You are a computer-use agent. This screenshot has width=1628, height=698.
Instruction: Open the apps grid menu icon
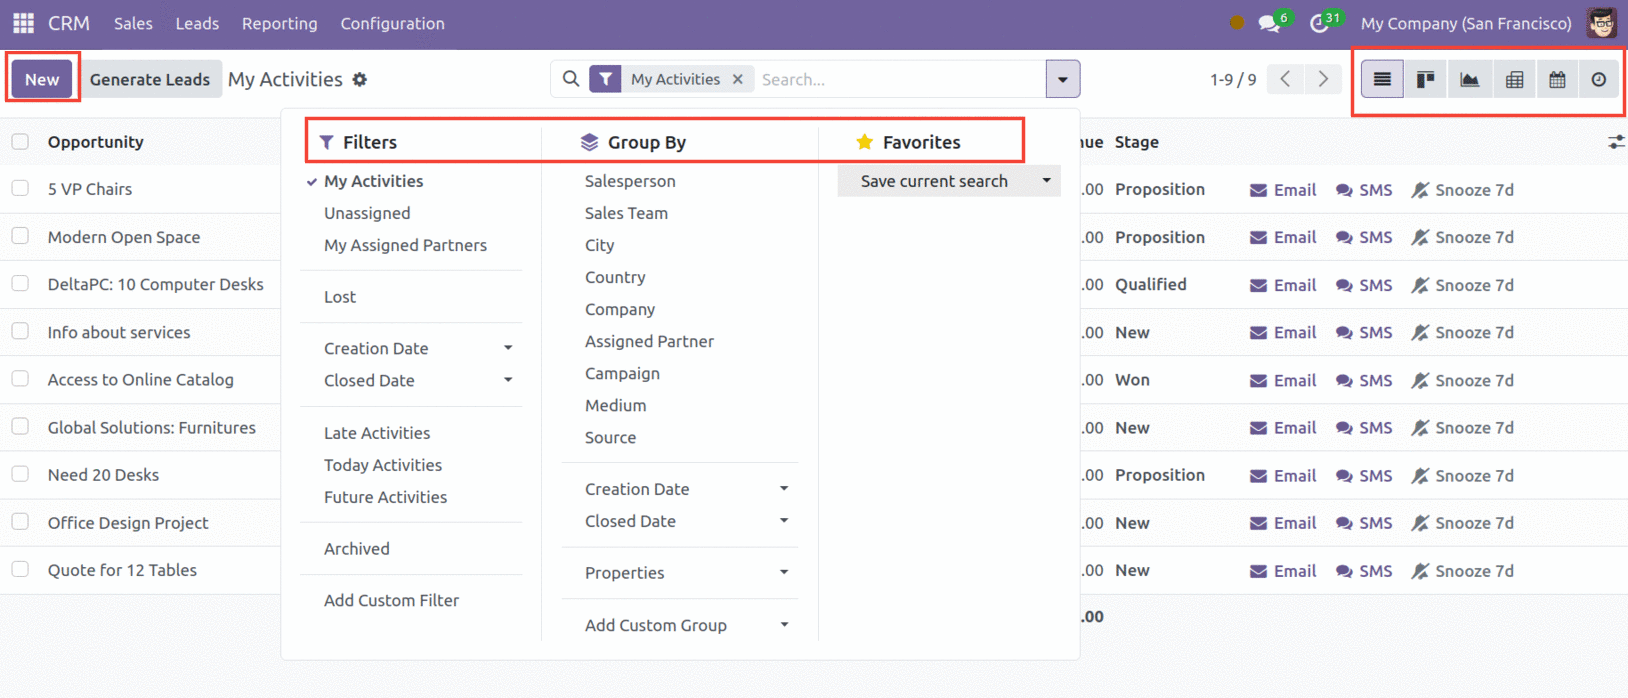(x=23, y=23)
